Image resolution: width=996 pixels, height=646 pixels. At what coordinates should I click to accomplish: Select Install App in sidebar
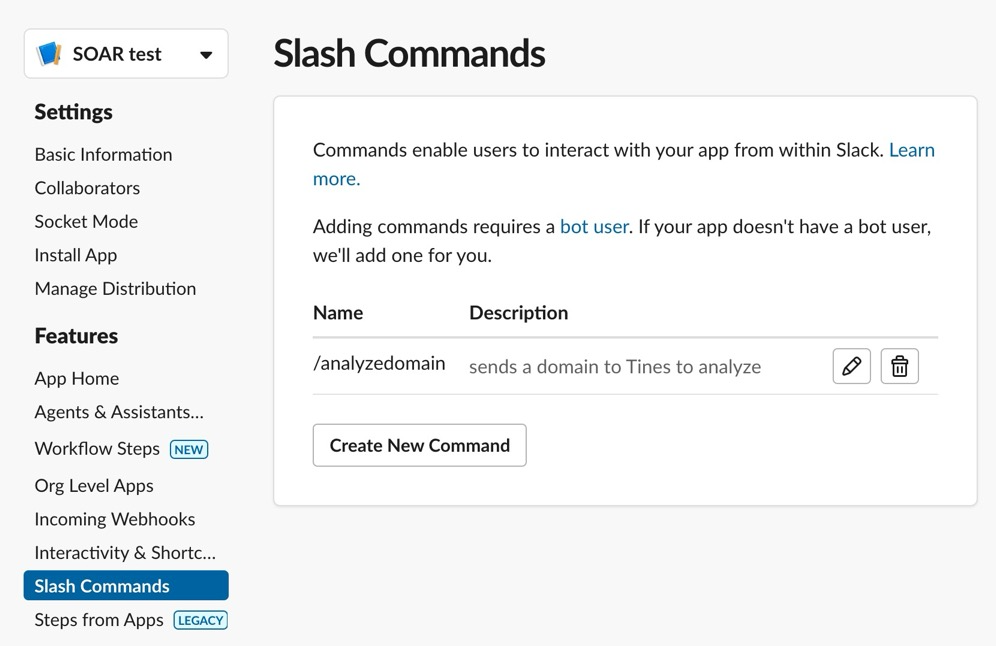coord(76,255)
